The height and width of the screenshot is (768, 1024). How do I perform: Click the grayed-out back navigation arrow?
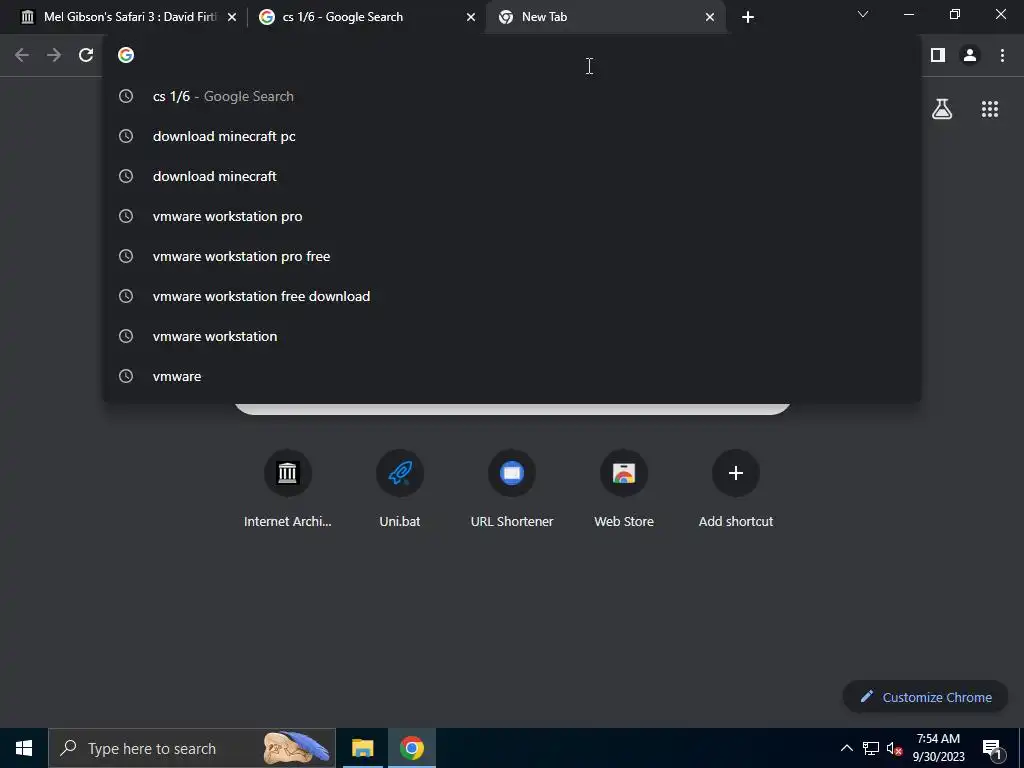[22, 56]
